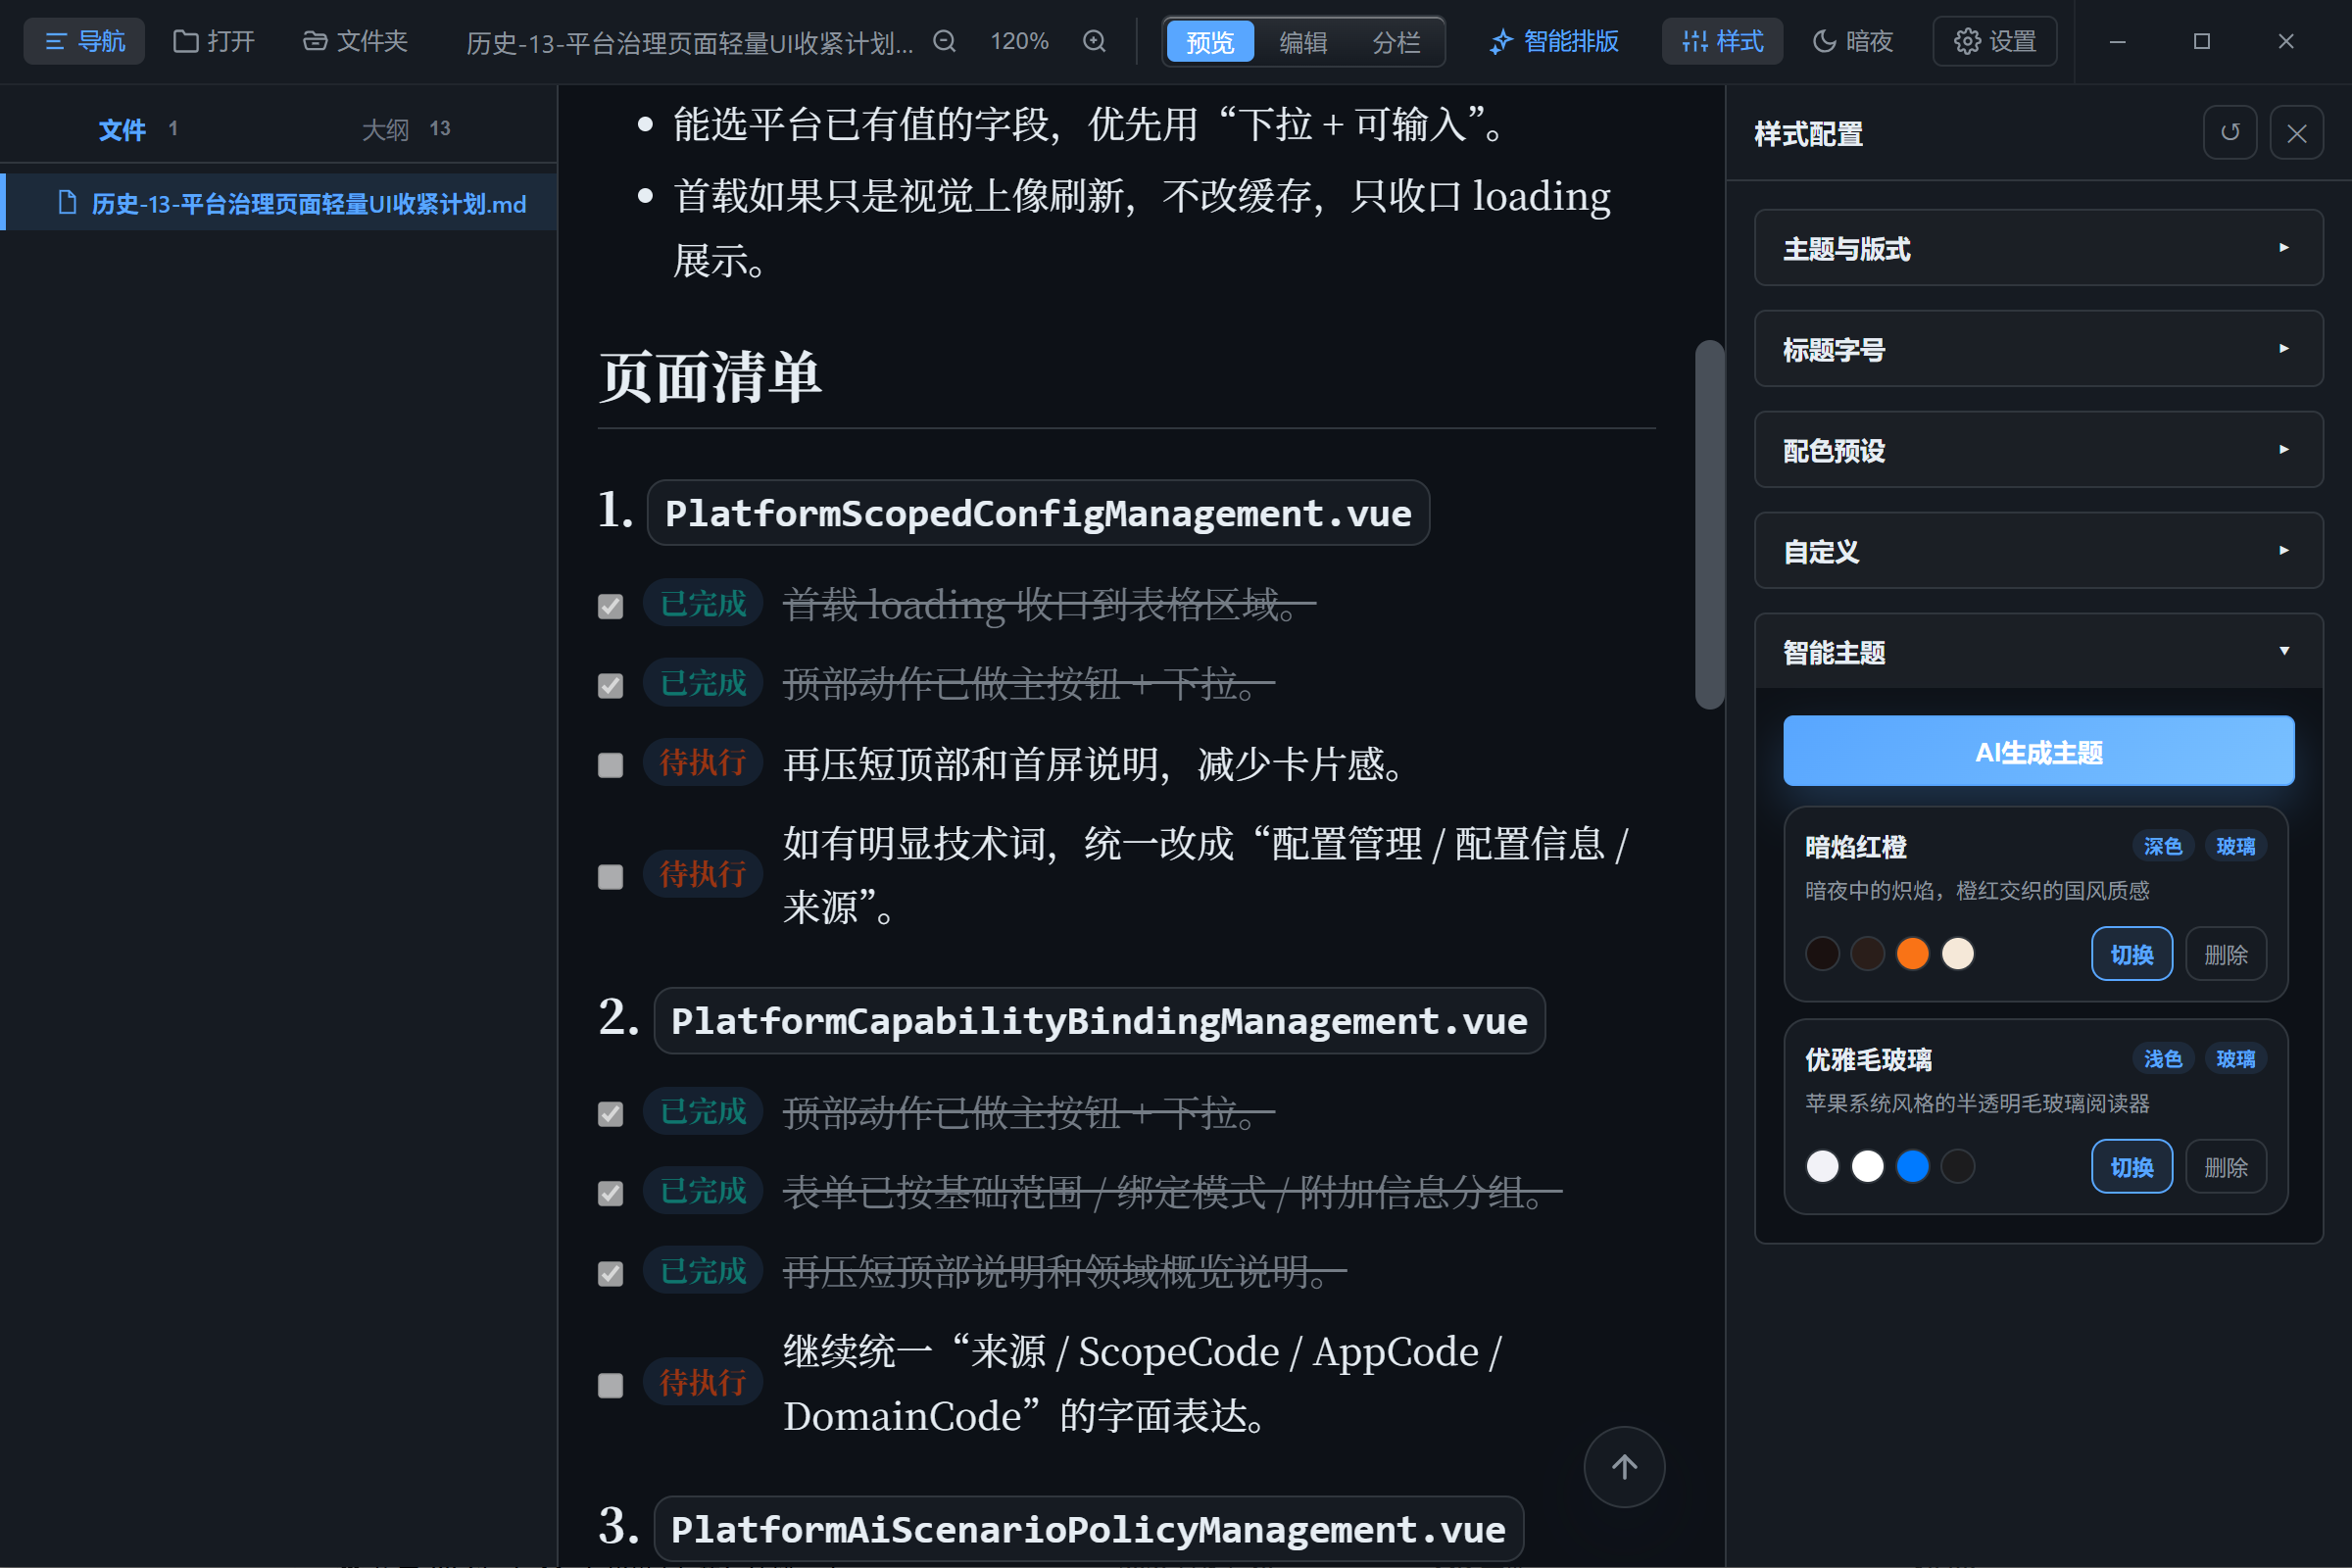
Task: Select the 预览 preview mode tab
Action: point(1210,42)
